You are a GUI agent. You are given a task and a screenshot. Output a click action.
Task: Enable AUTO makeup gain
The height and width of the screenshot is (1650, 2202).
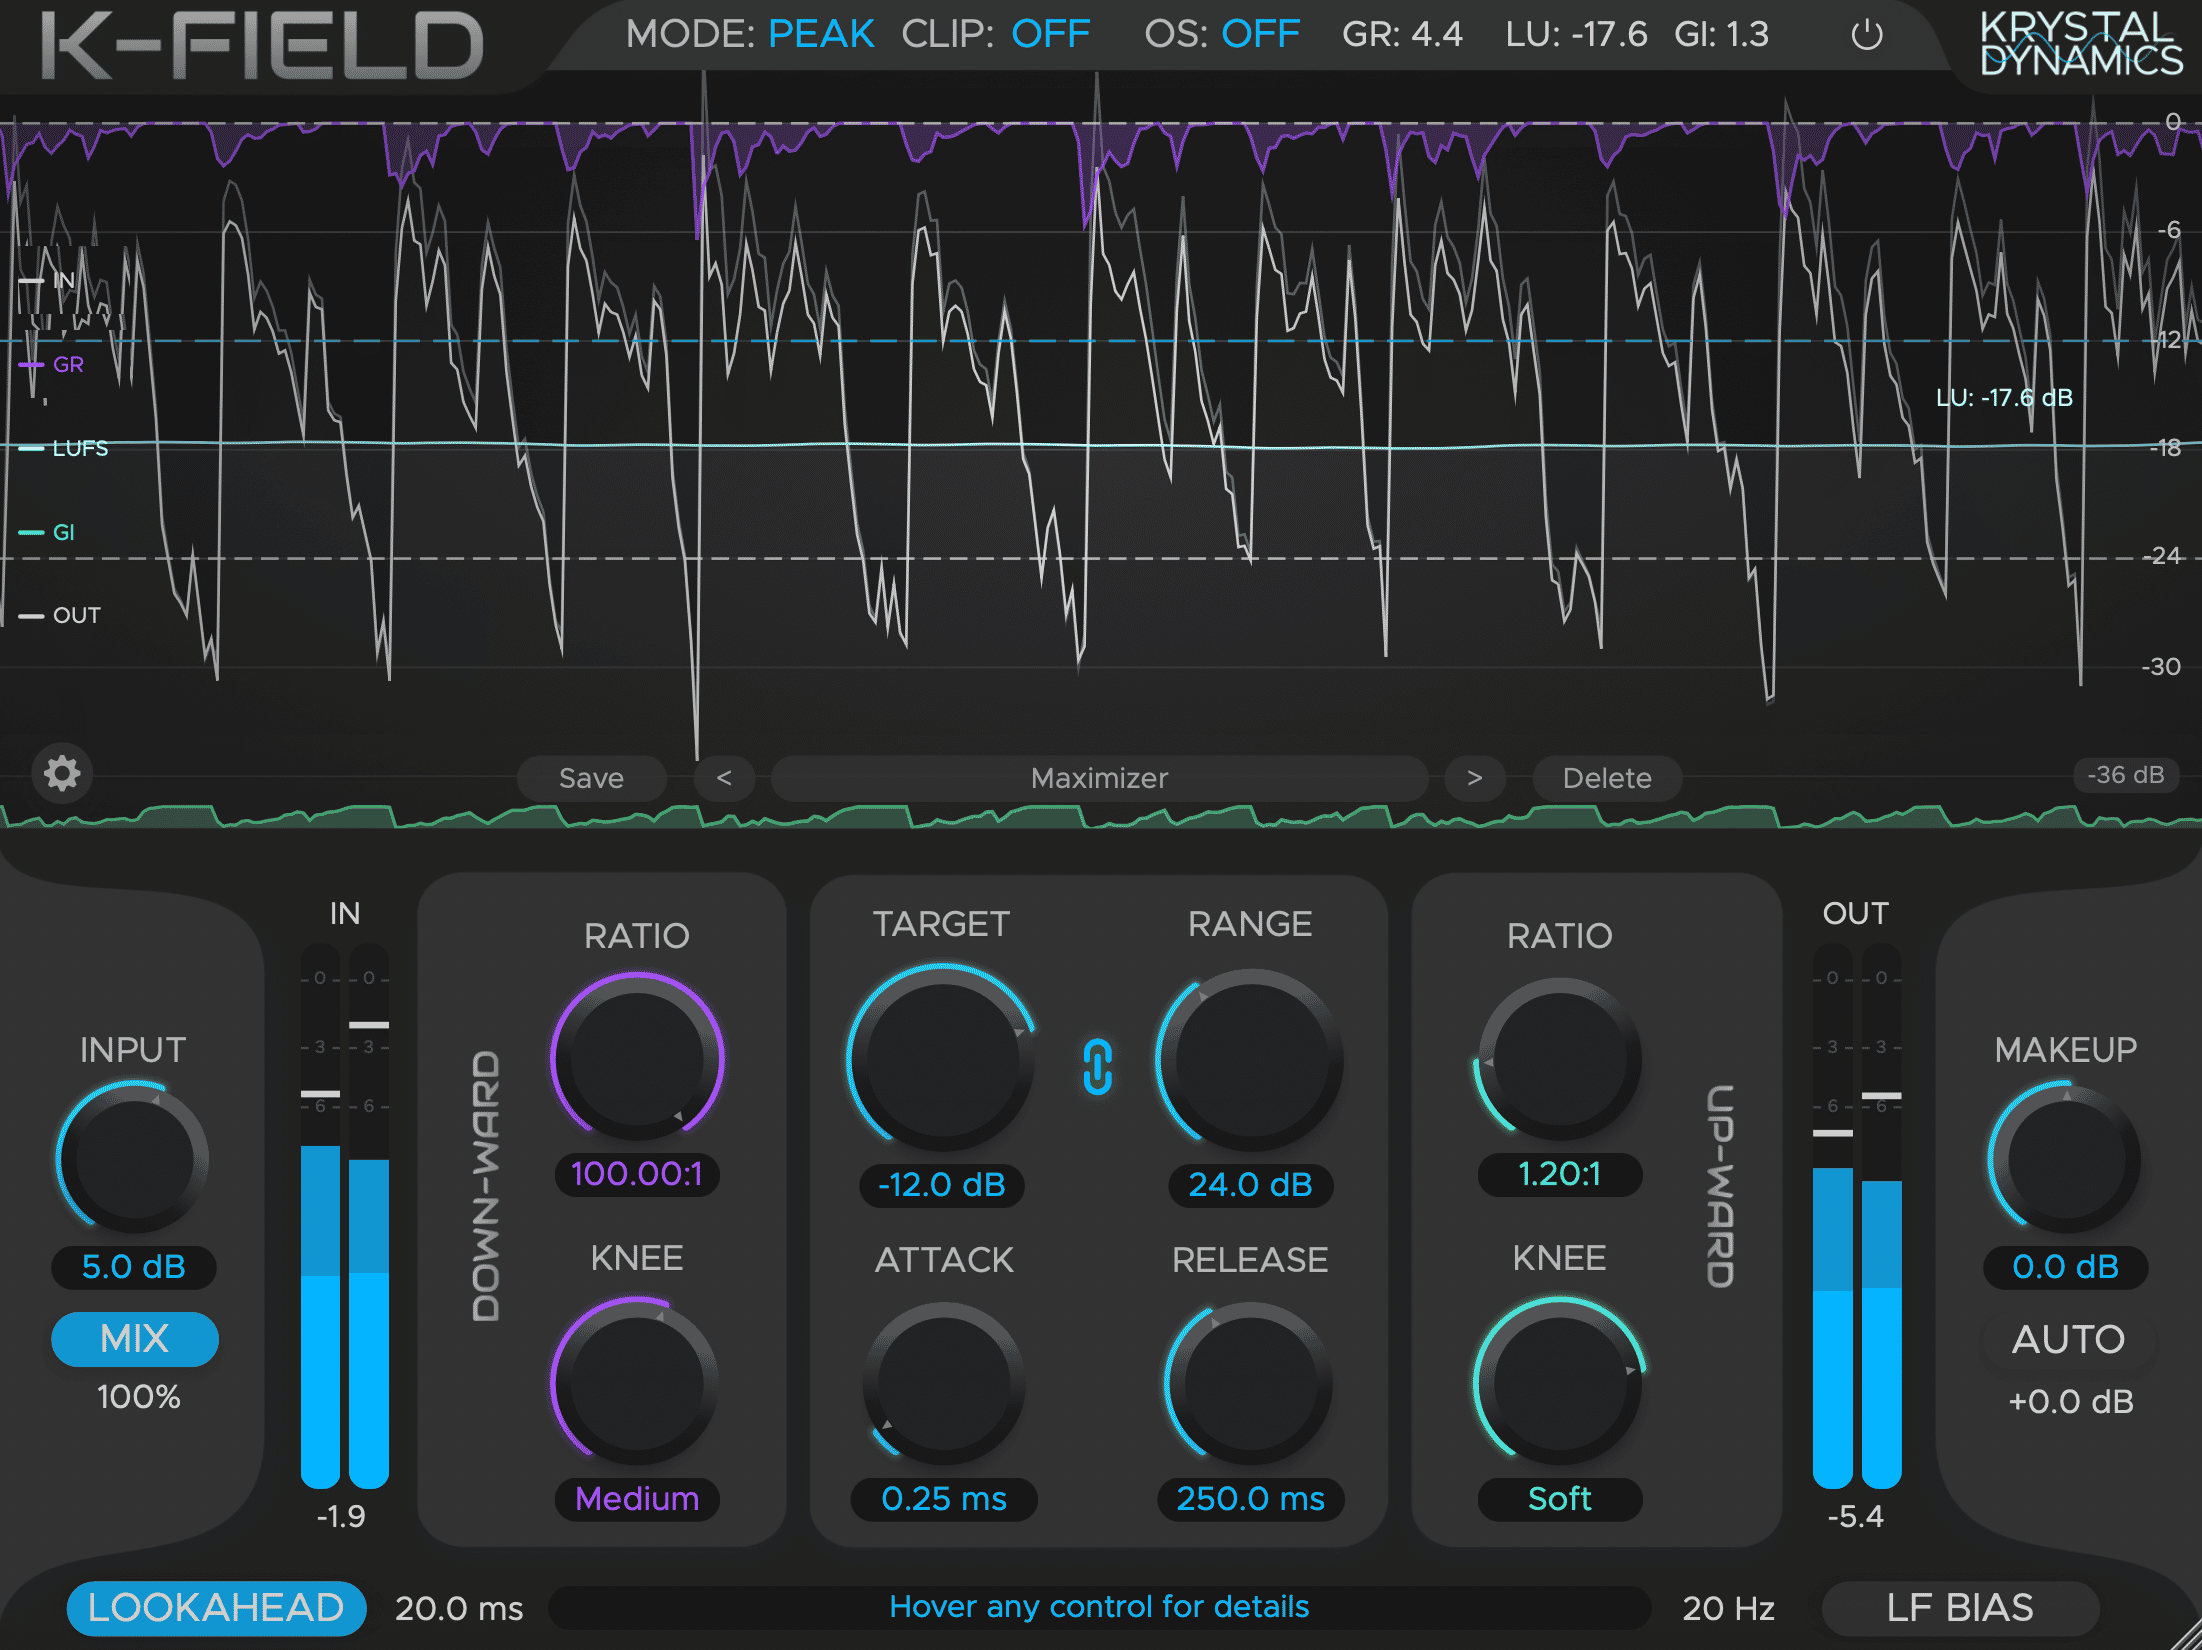[2068, 1339]
